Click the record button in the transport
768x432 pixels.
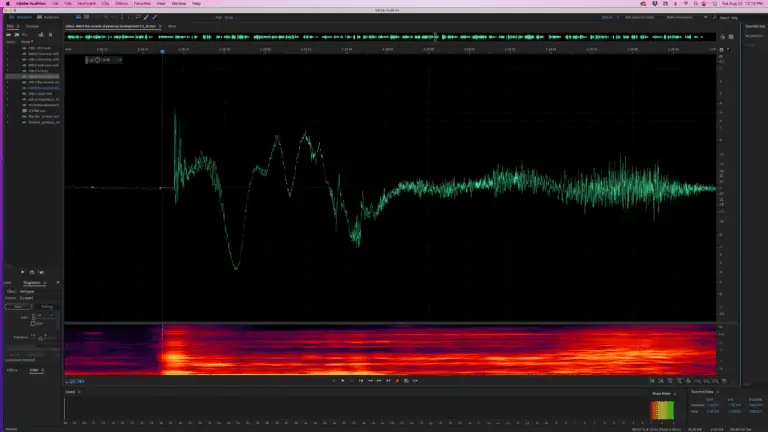click(397, 381)
